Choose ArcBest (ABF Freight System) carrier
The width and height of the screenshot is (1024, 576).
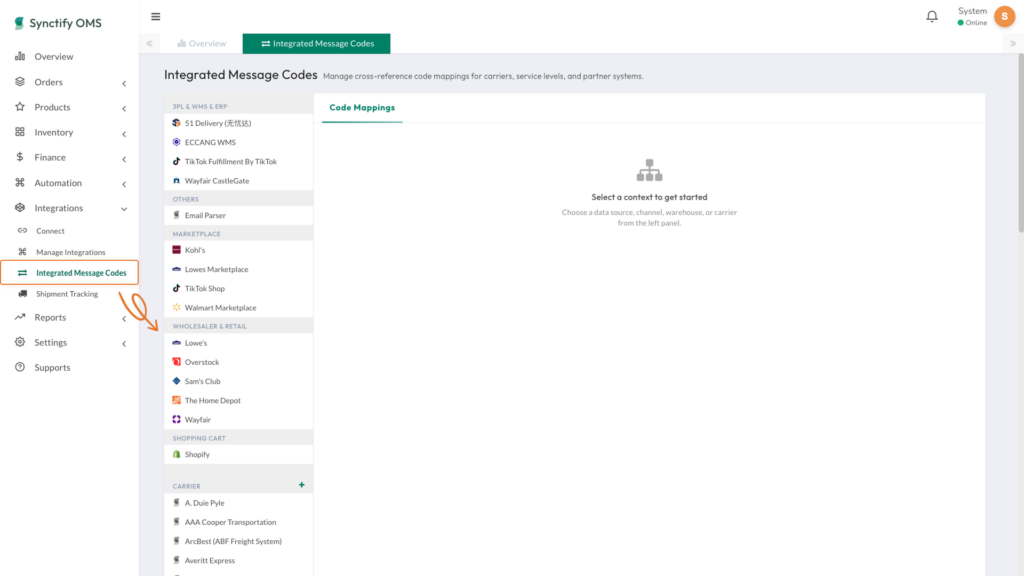click(238, 541)
